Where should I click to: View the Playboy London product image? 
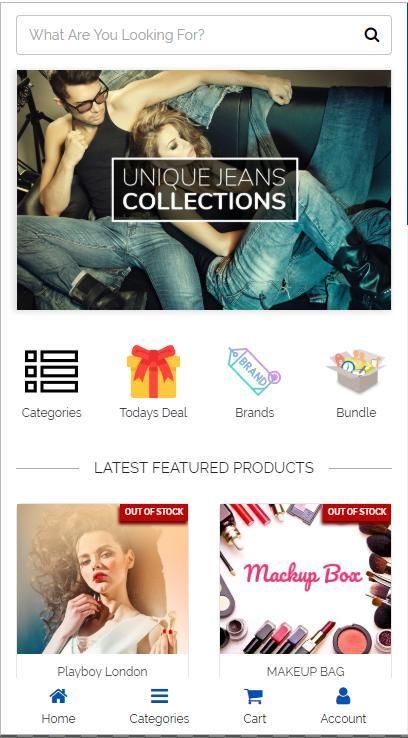pos(103,579)
